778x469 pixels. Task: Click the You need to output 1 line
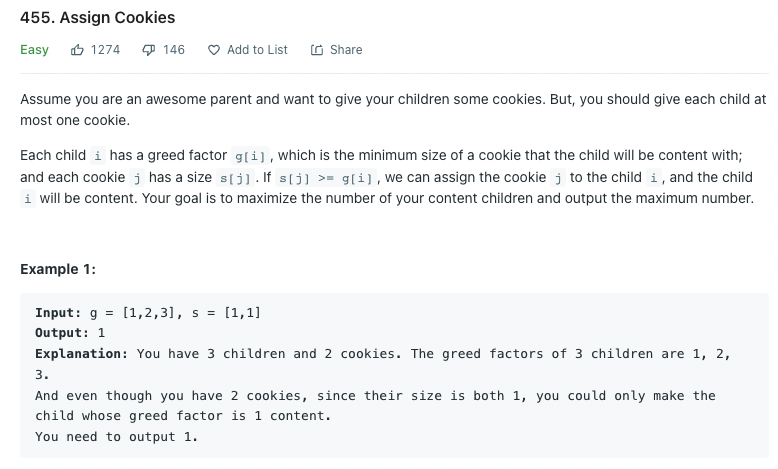[117, 437]
